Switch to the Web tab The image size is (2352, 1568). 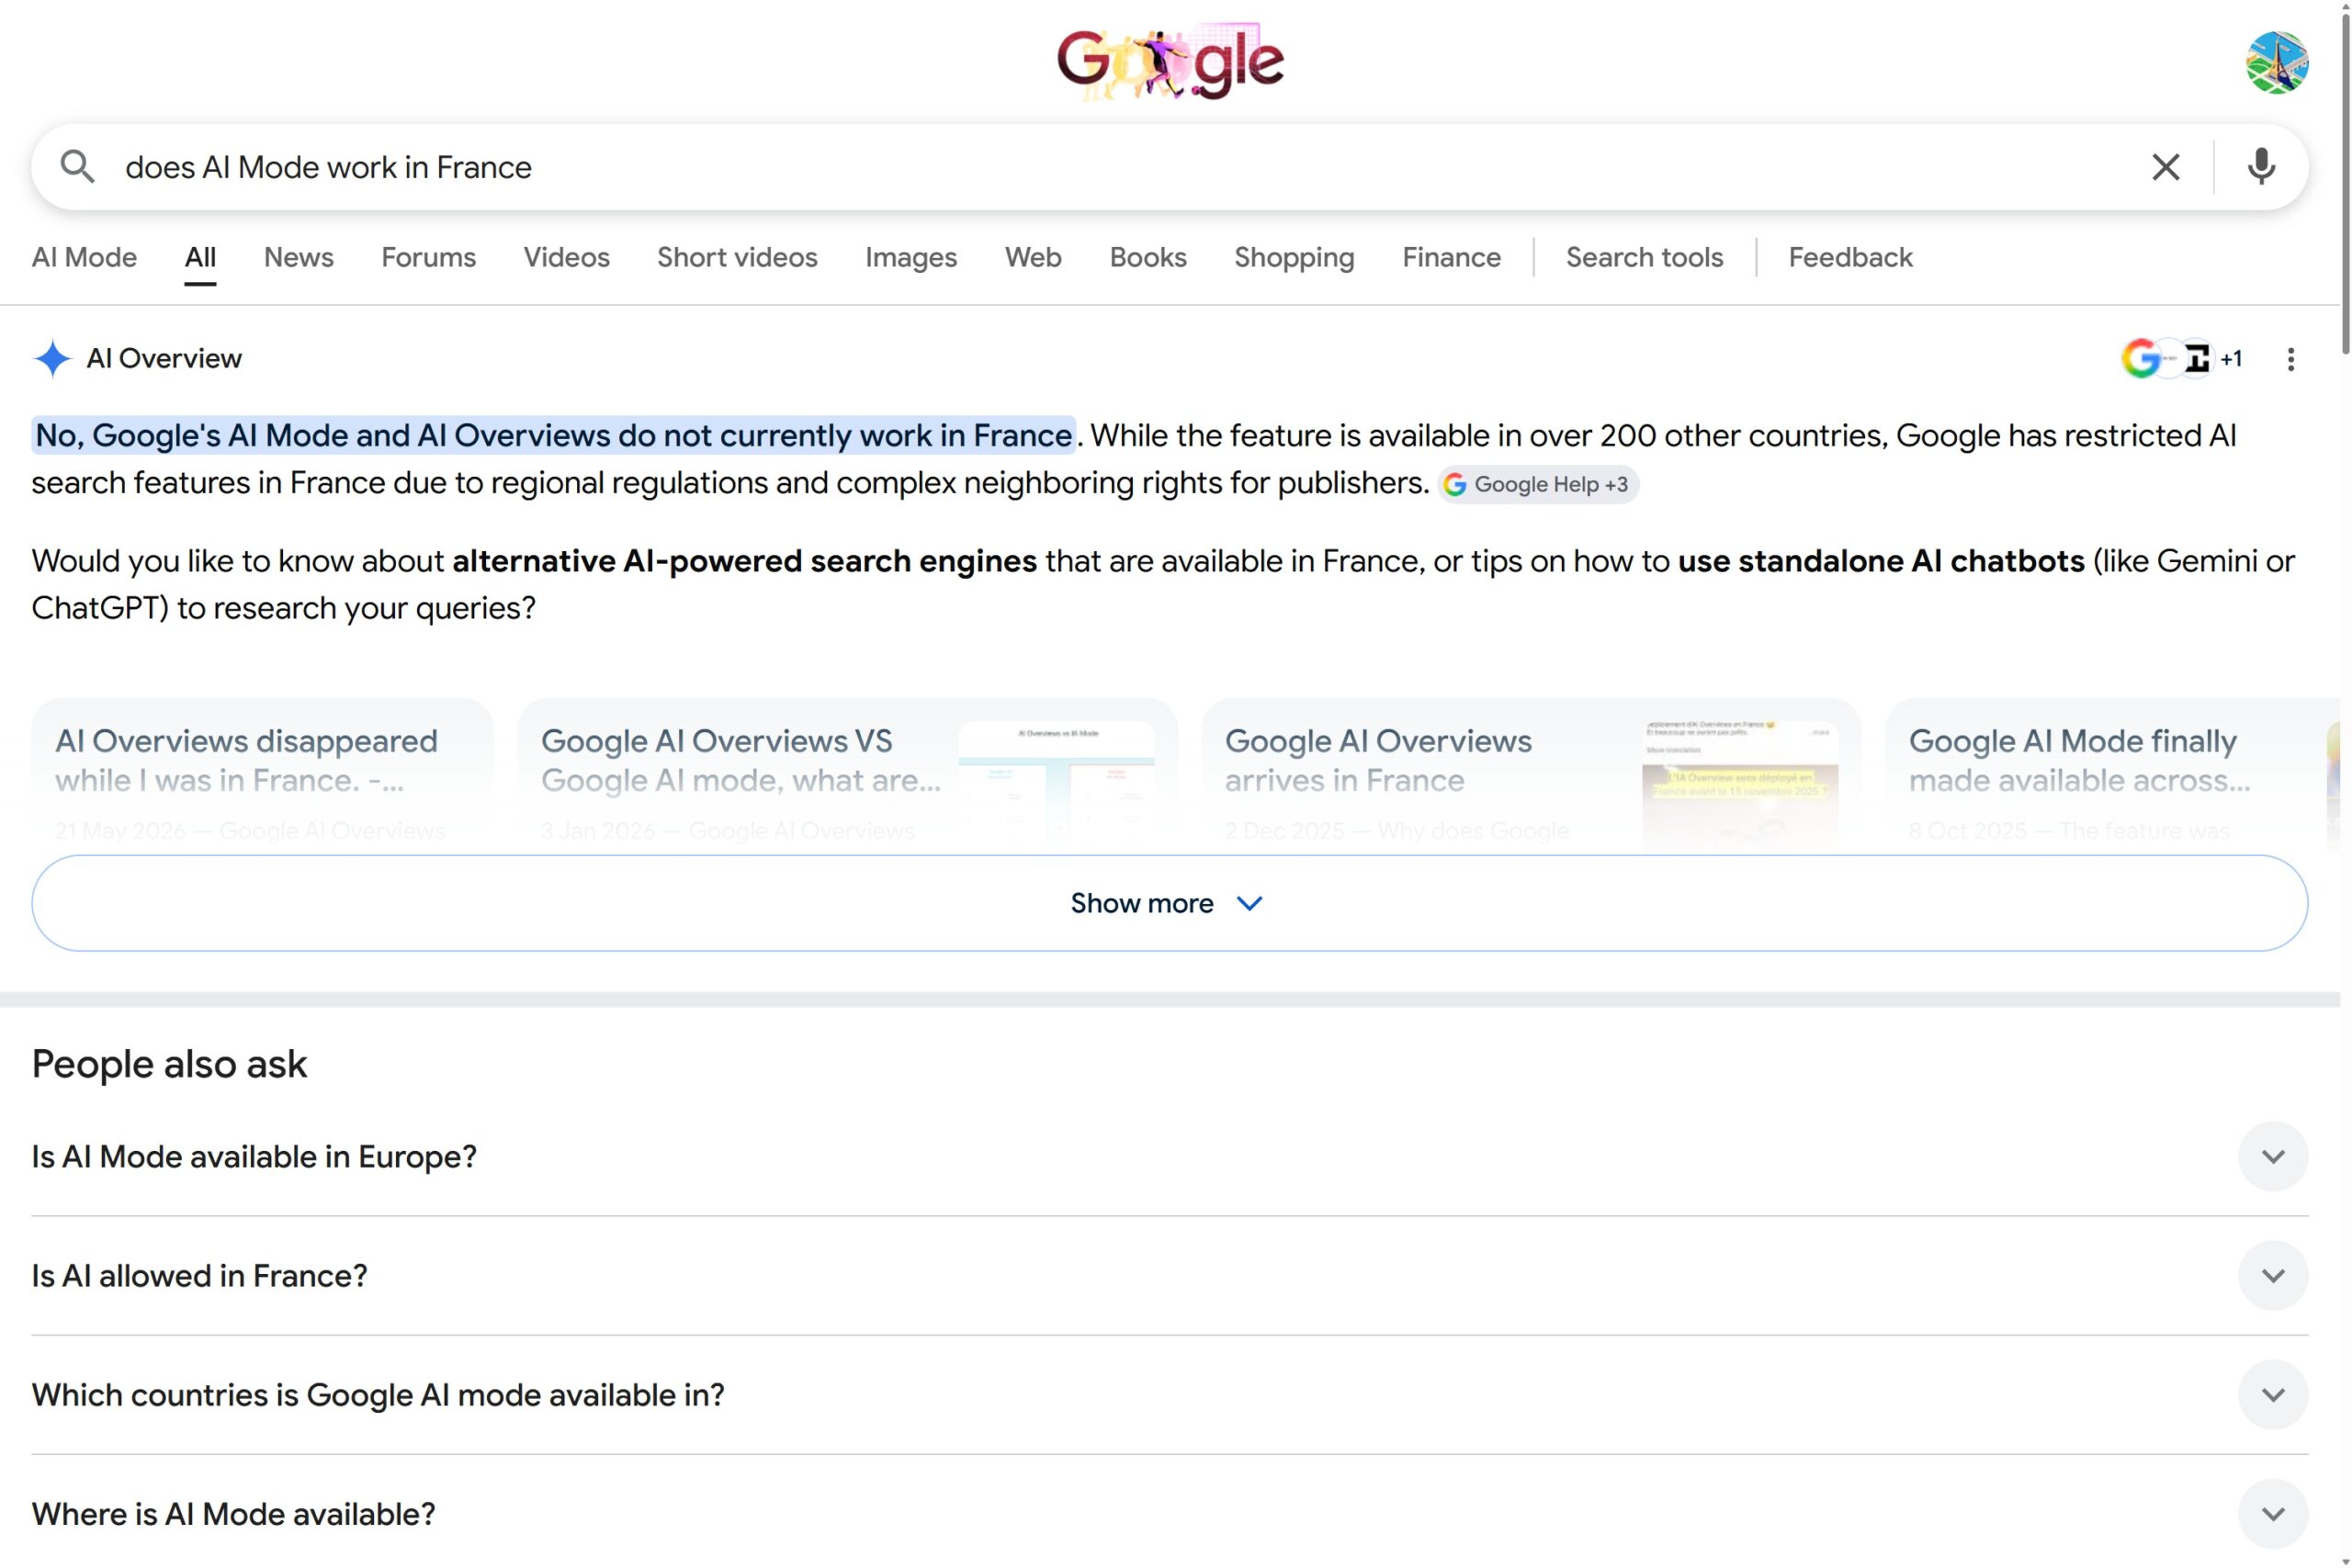[1033, 257]
